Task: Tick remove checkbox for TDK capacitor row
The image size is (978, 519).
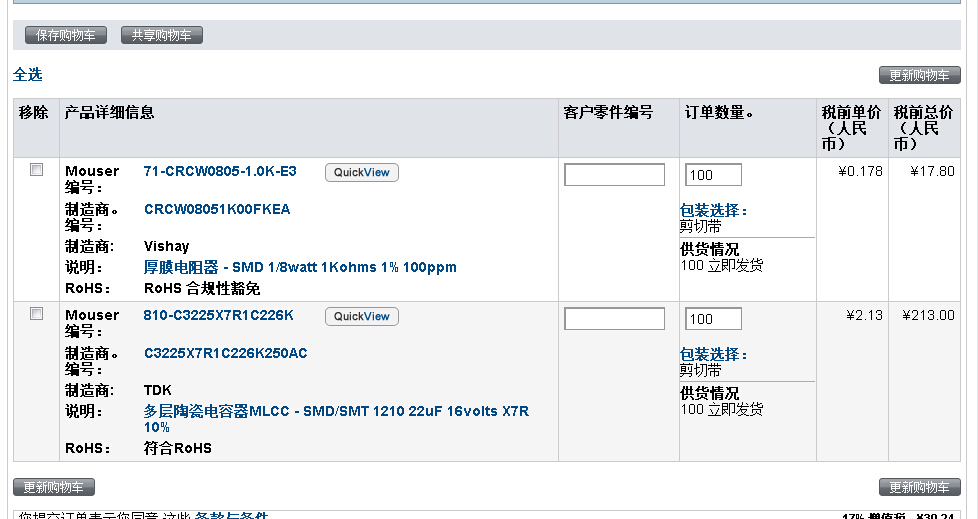Action: (37, 314)
